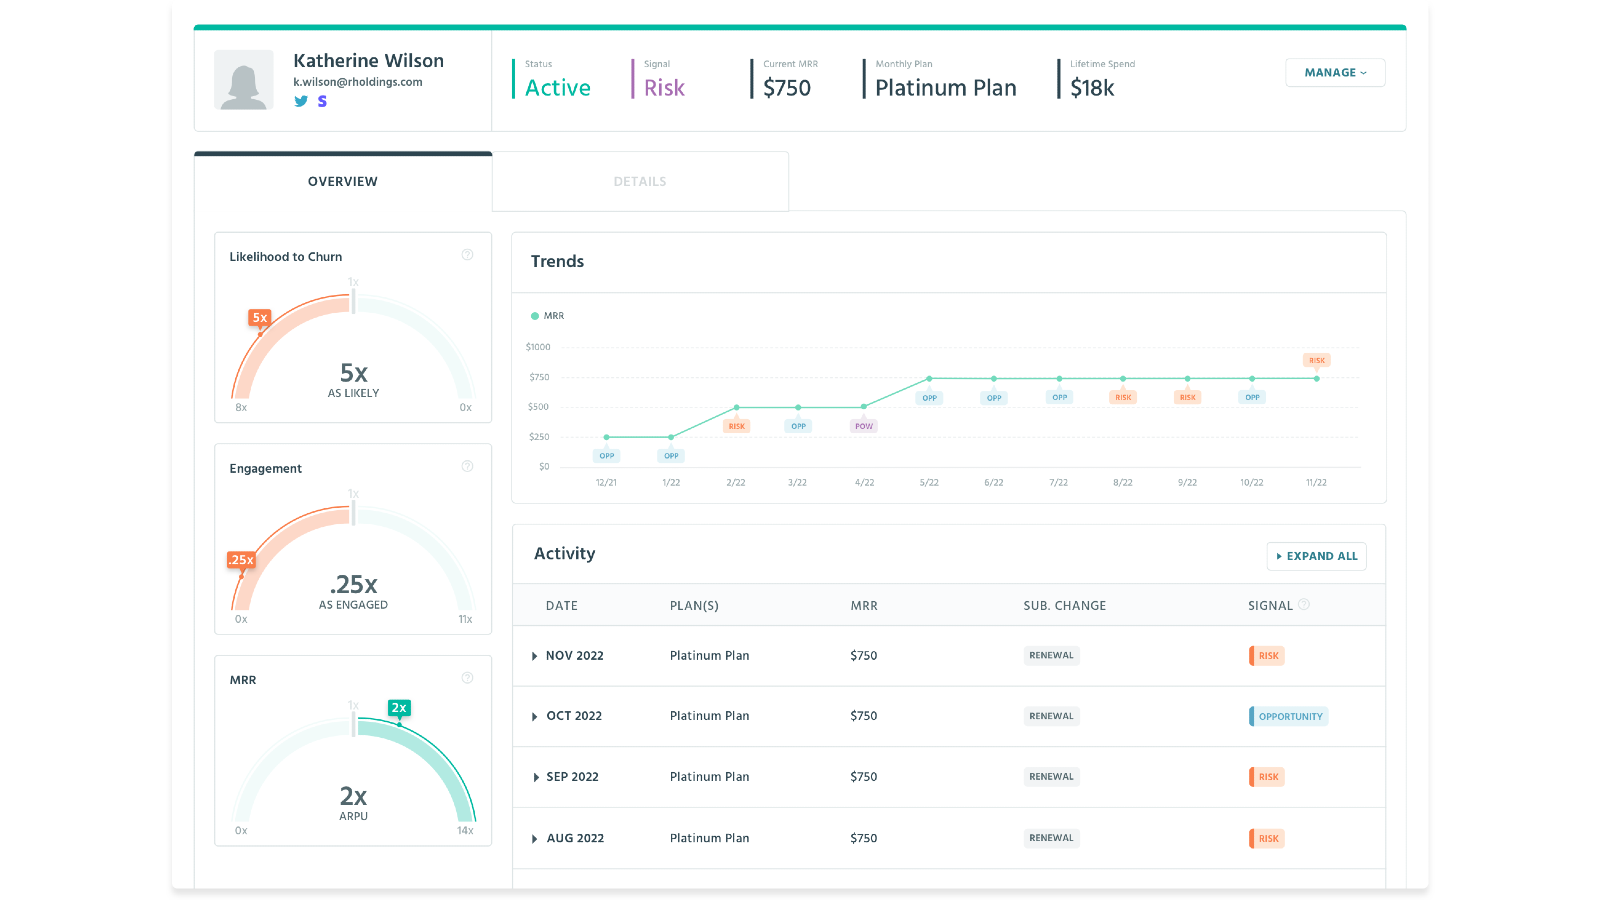Click the 5x marker on churn gauge
The height and width of the screenshot is (900, 1600).
pos(260,318)
